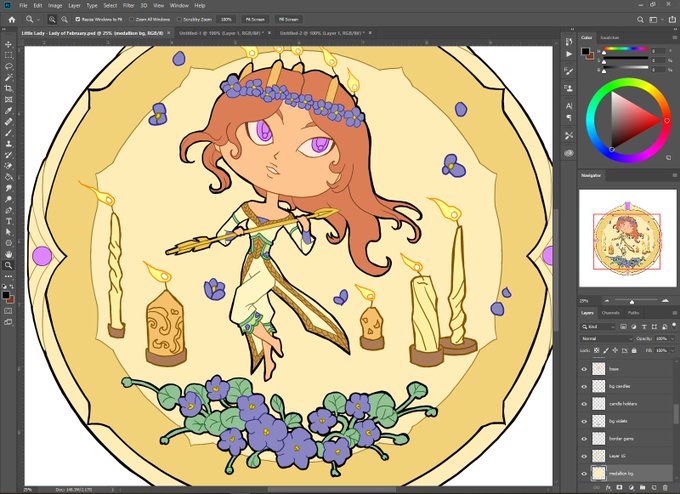Screen dimensions: 680x494
Task: Open the layer filter Kind dropdown
Action: click(x=598, y=327)
